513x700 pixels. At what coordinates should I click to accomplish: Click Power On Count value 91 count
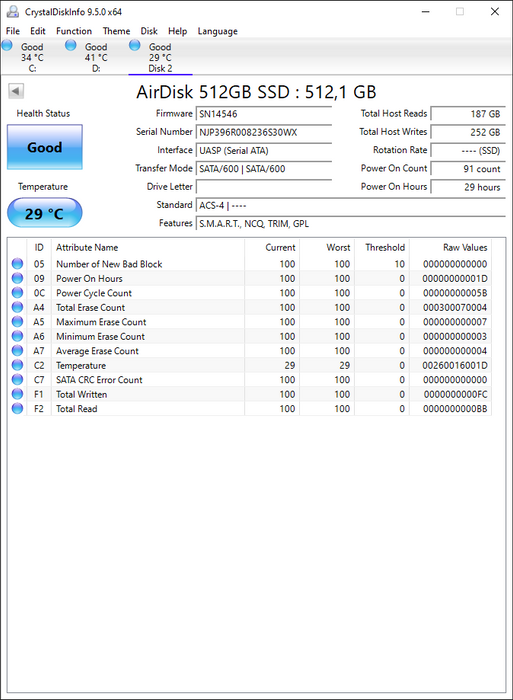click(x=468, y=169)
